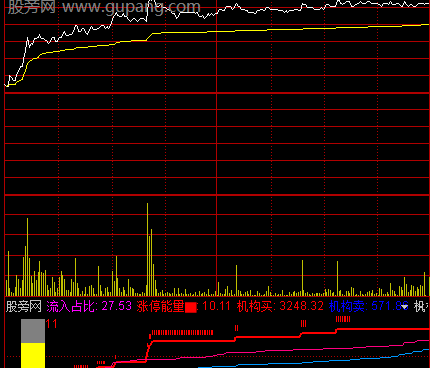Click the red square marker after 张停能里

191,307
